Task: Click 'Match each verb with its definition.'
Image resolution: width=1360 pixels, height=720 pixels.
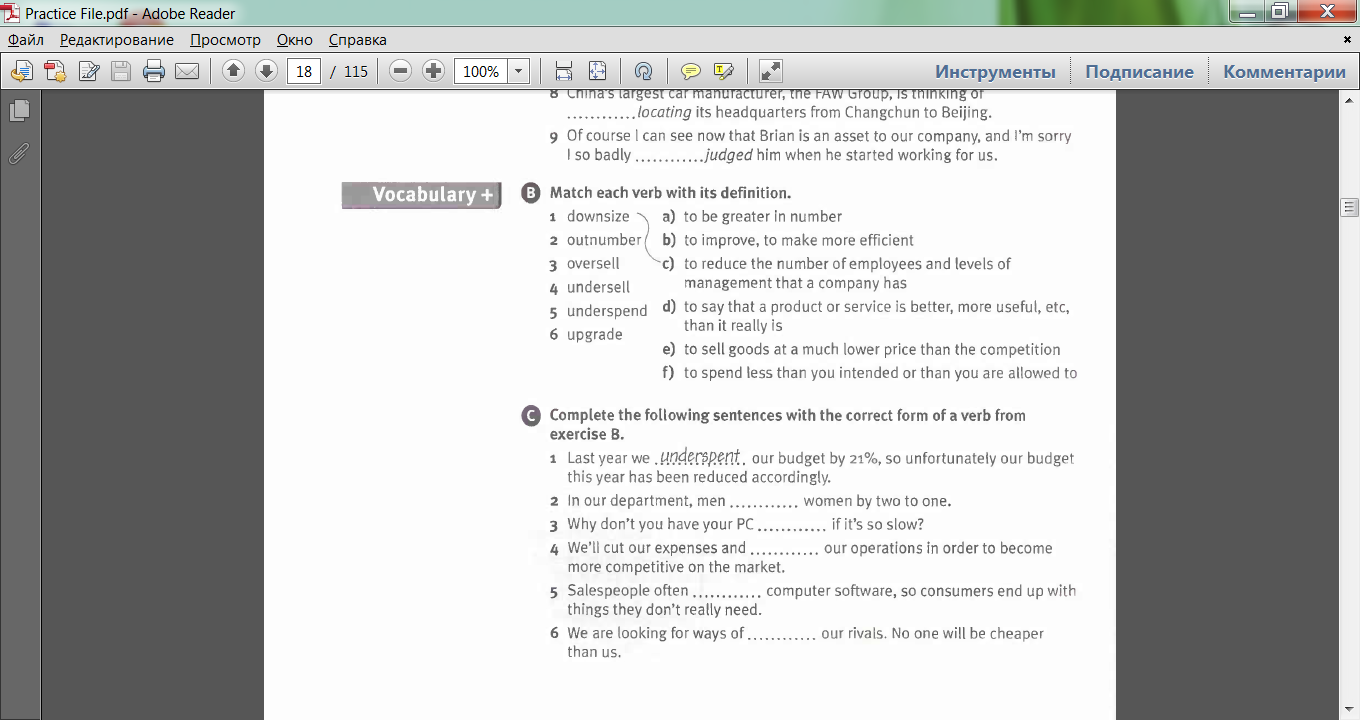Action: coord(670,193)
